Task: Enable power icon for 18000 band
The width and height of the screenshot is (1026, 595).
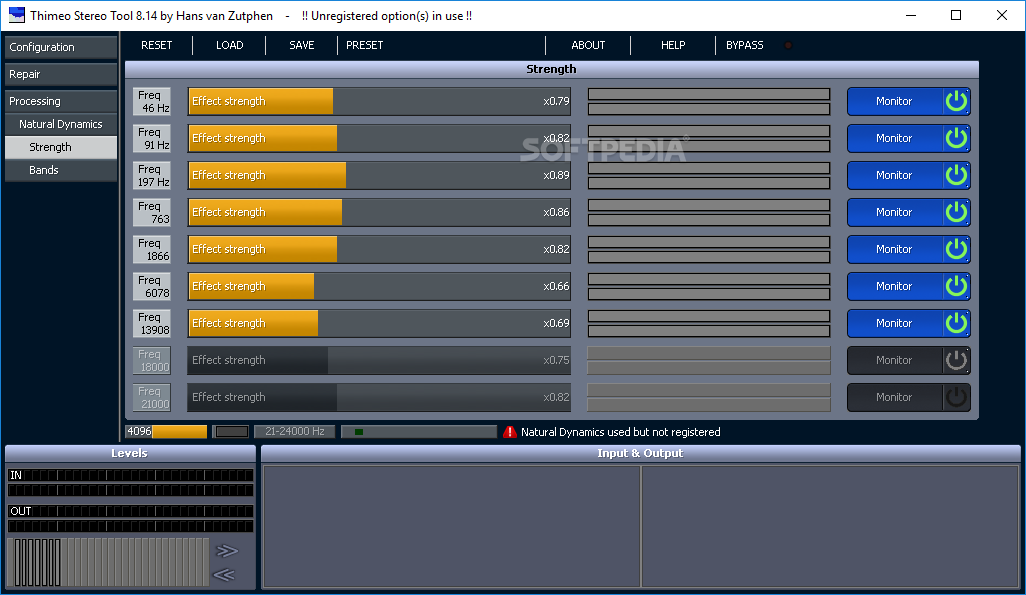Action: coord(957,360)
